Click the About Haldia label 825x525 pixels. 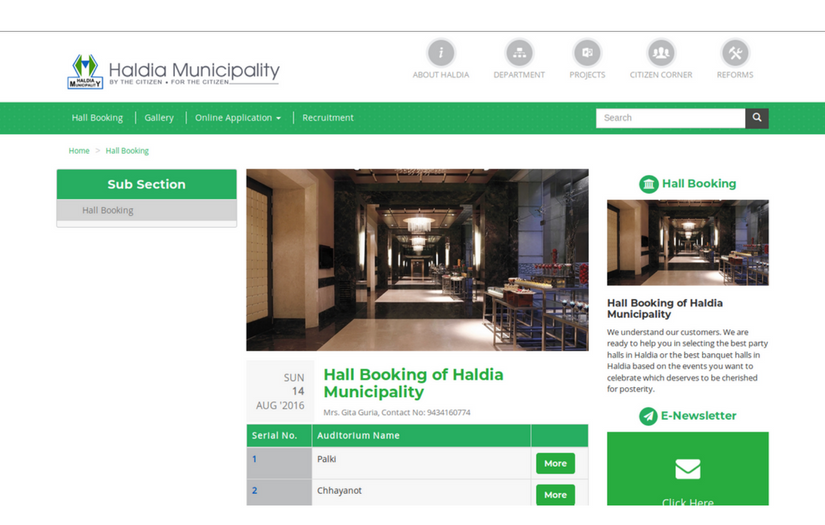tap(441, 75)
